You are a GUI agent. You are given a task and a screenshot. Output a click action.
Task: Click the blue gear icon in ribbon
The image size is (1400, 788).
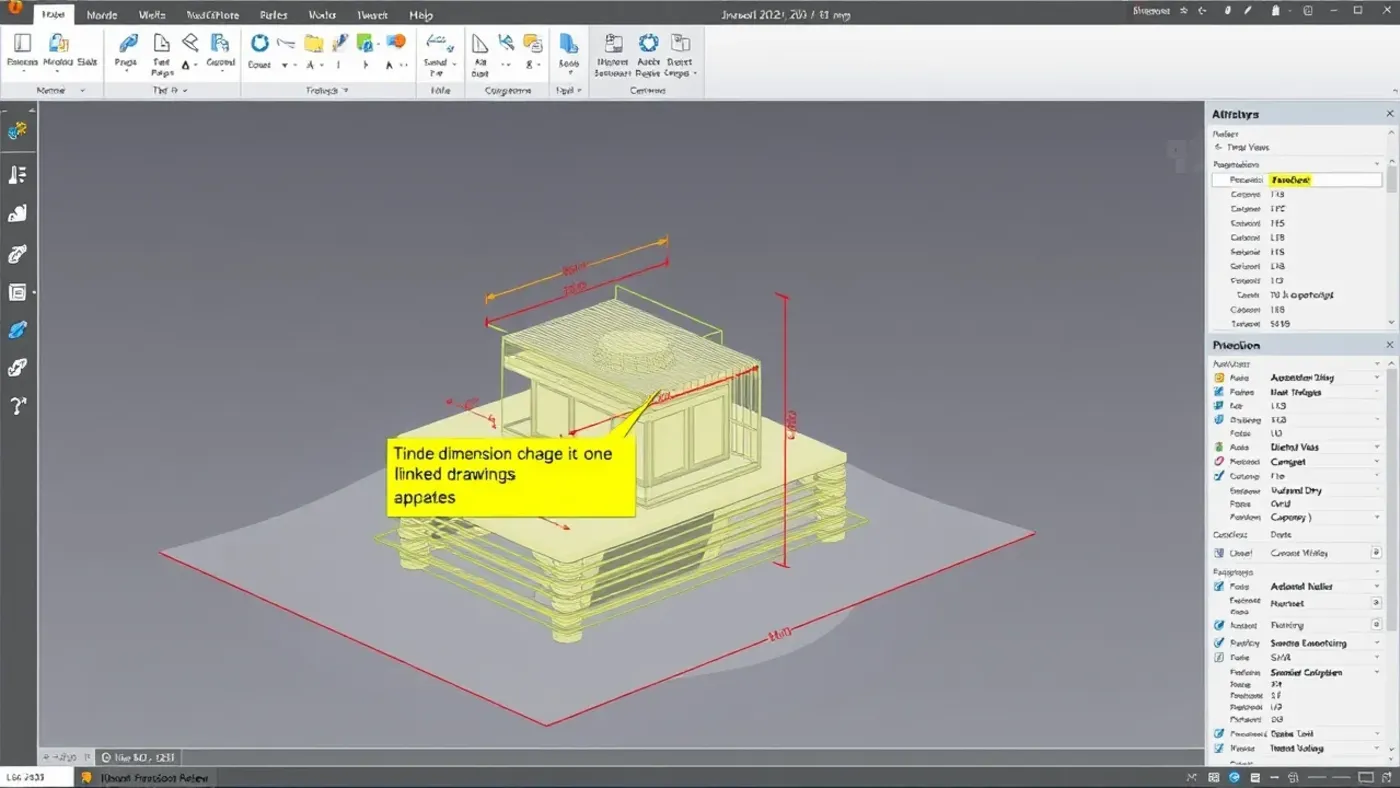pyautogui.click(x=648, y=42)
